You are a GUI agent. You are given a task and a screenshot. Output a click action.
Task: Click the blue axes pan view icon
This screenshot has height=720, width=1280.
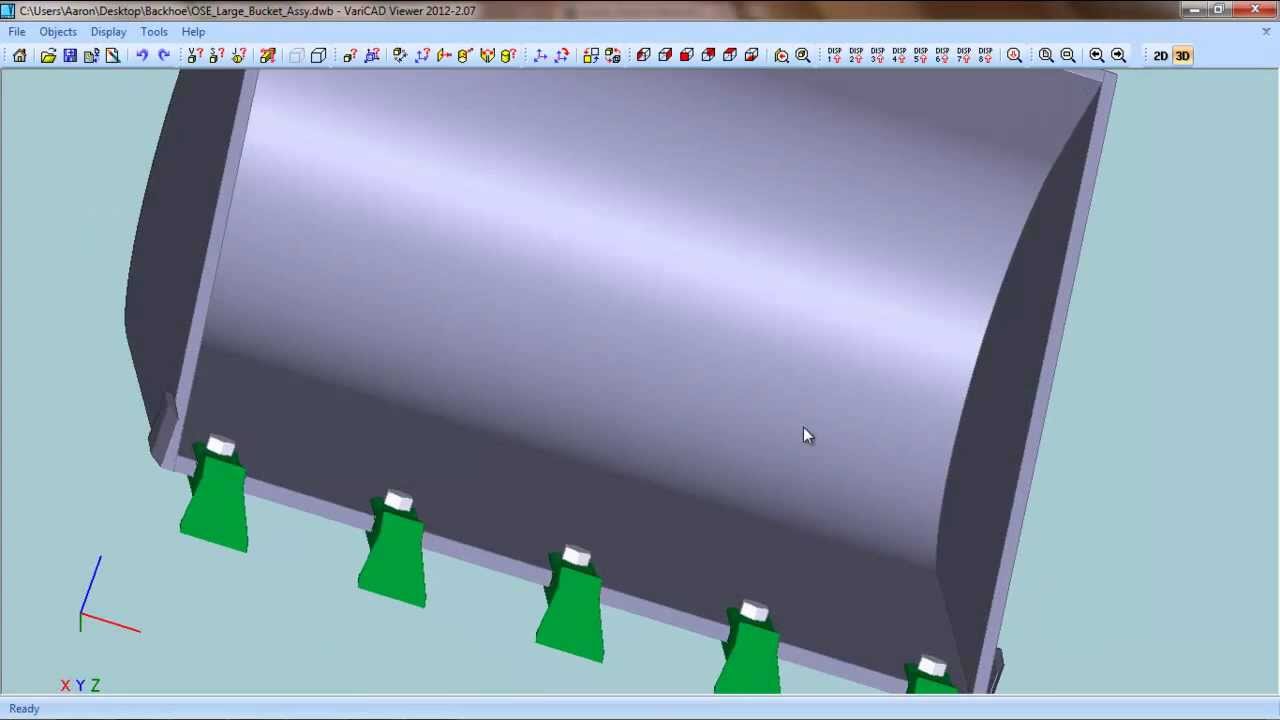pyautogui.click(x=540, y=56)
